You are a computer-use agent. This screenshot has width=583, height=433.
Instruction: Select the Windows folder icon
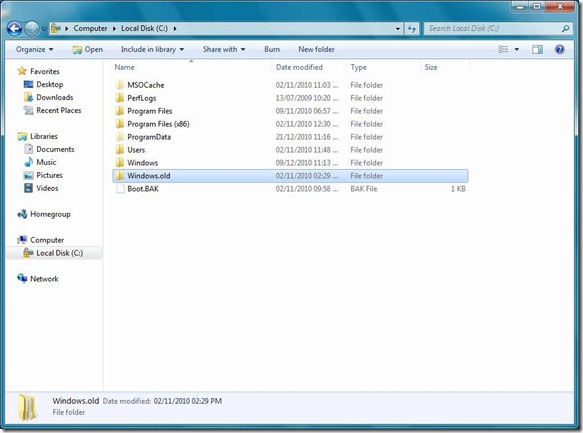(120, 163)
